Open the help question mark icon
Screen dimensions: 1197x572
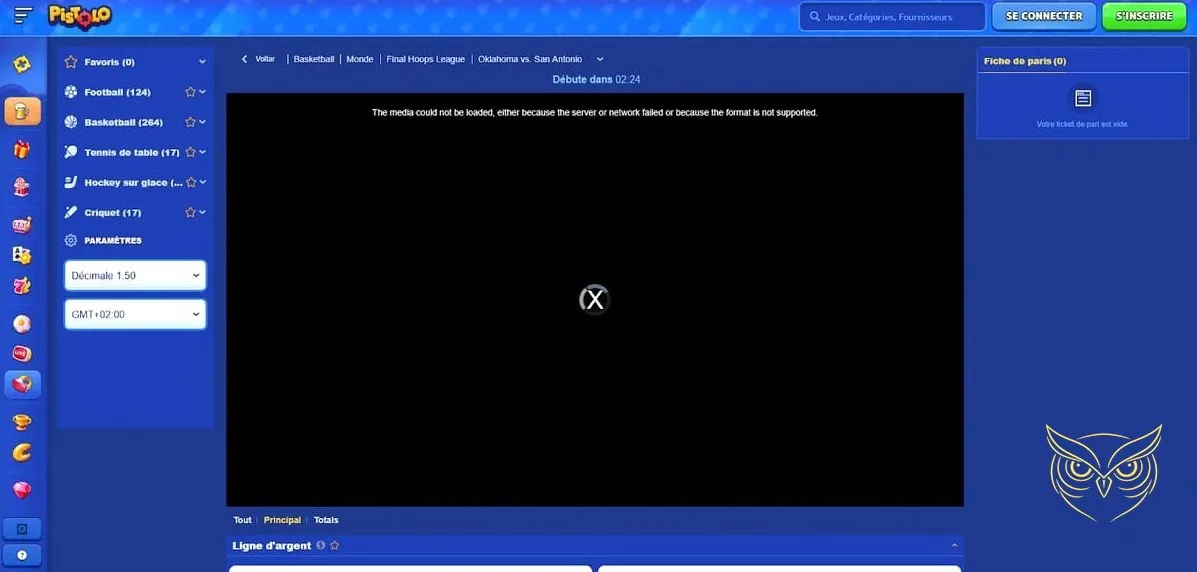point(22,555)
